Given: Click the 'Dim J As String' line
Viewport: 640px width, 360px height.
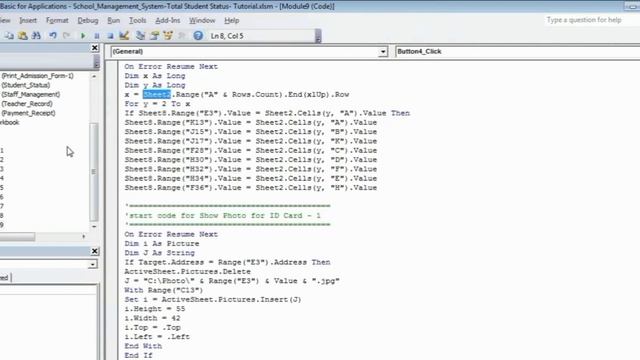Looking at the screenshot, I should pyautogui.click(x=160, y=253).
